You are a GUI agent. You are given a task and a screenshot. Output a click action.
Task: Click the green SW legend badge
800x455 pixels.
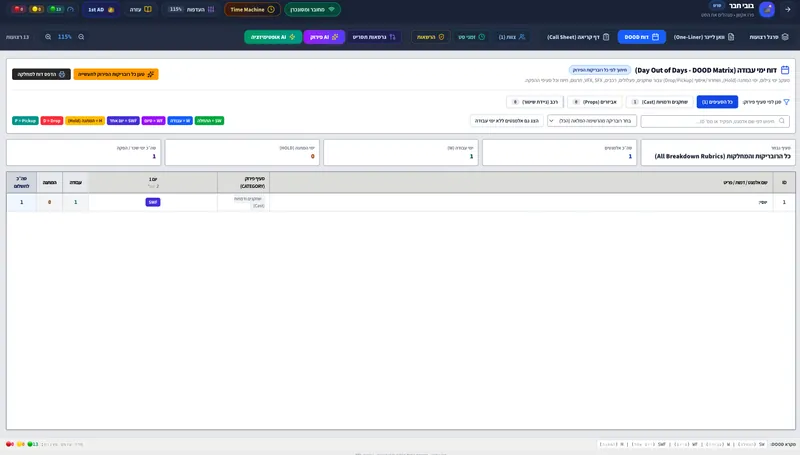click(x=209, y=121)
